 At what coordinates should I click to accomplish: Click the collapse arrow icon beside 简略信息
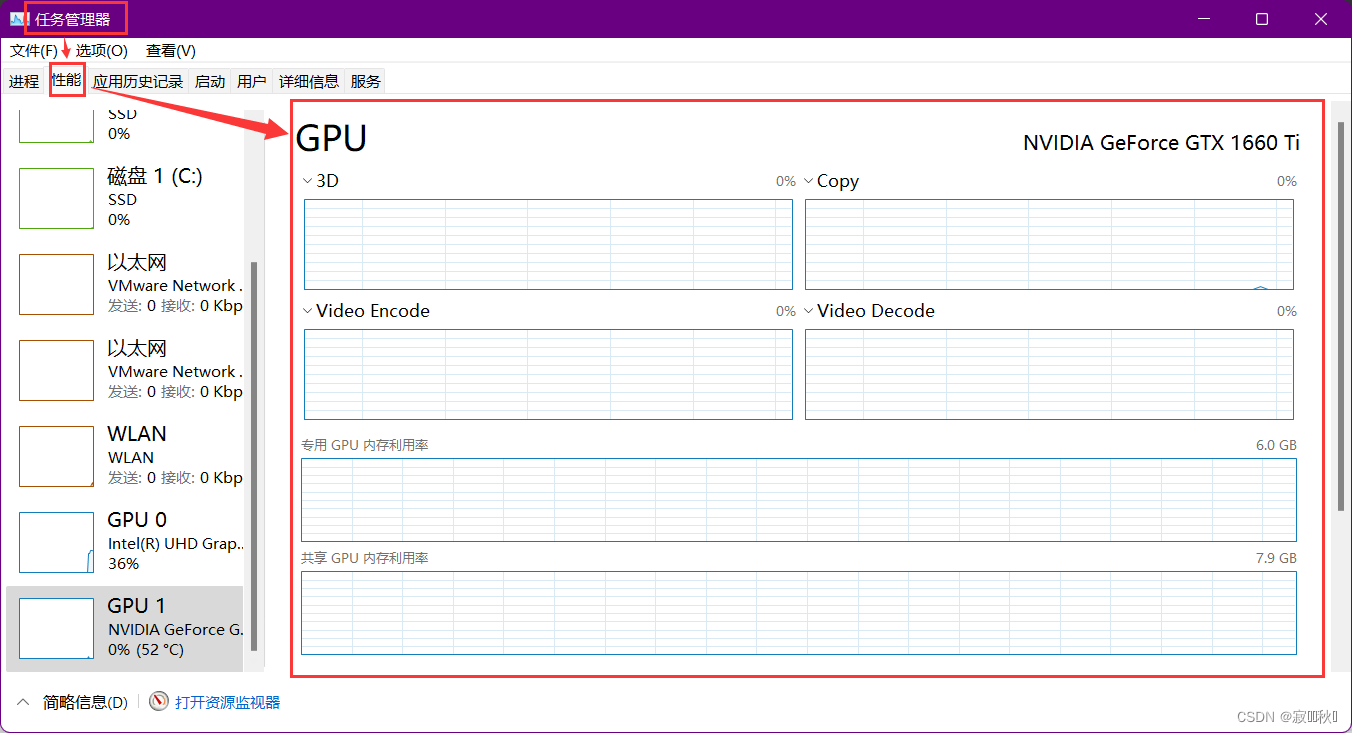25,702
